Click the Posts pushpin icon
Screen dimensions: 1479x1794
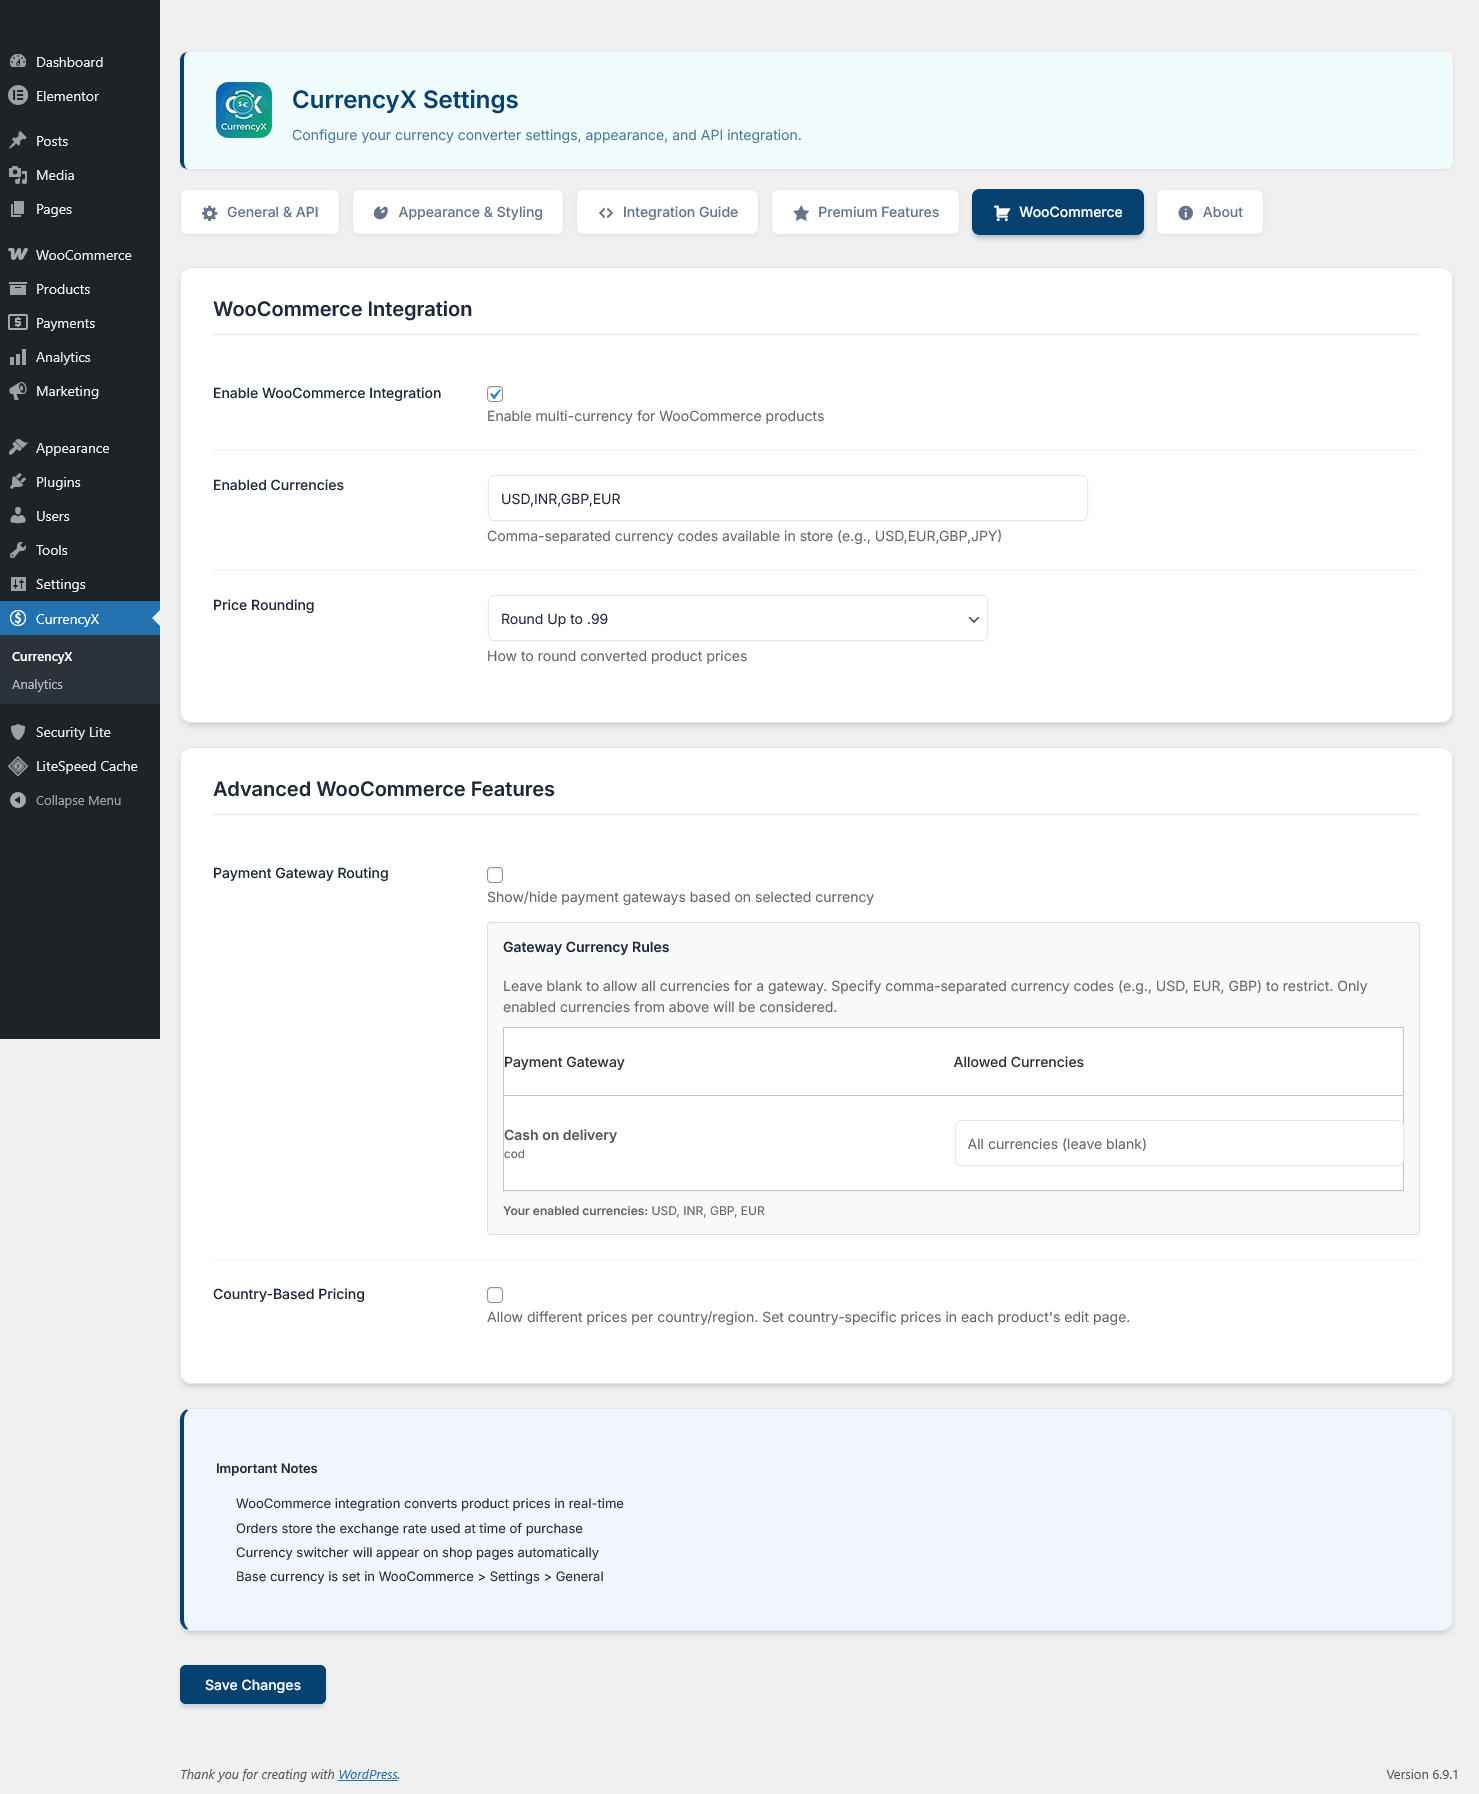[x=18, y=141]
